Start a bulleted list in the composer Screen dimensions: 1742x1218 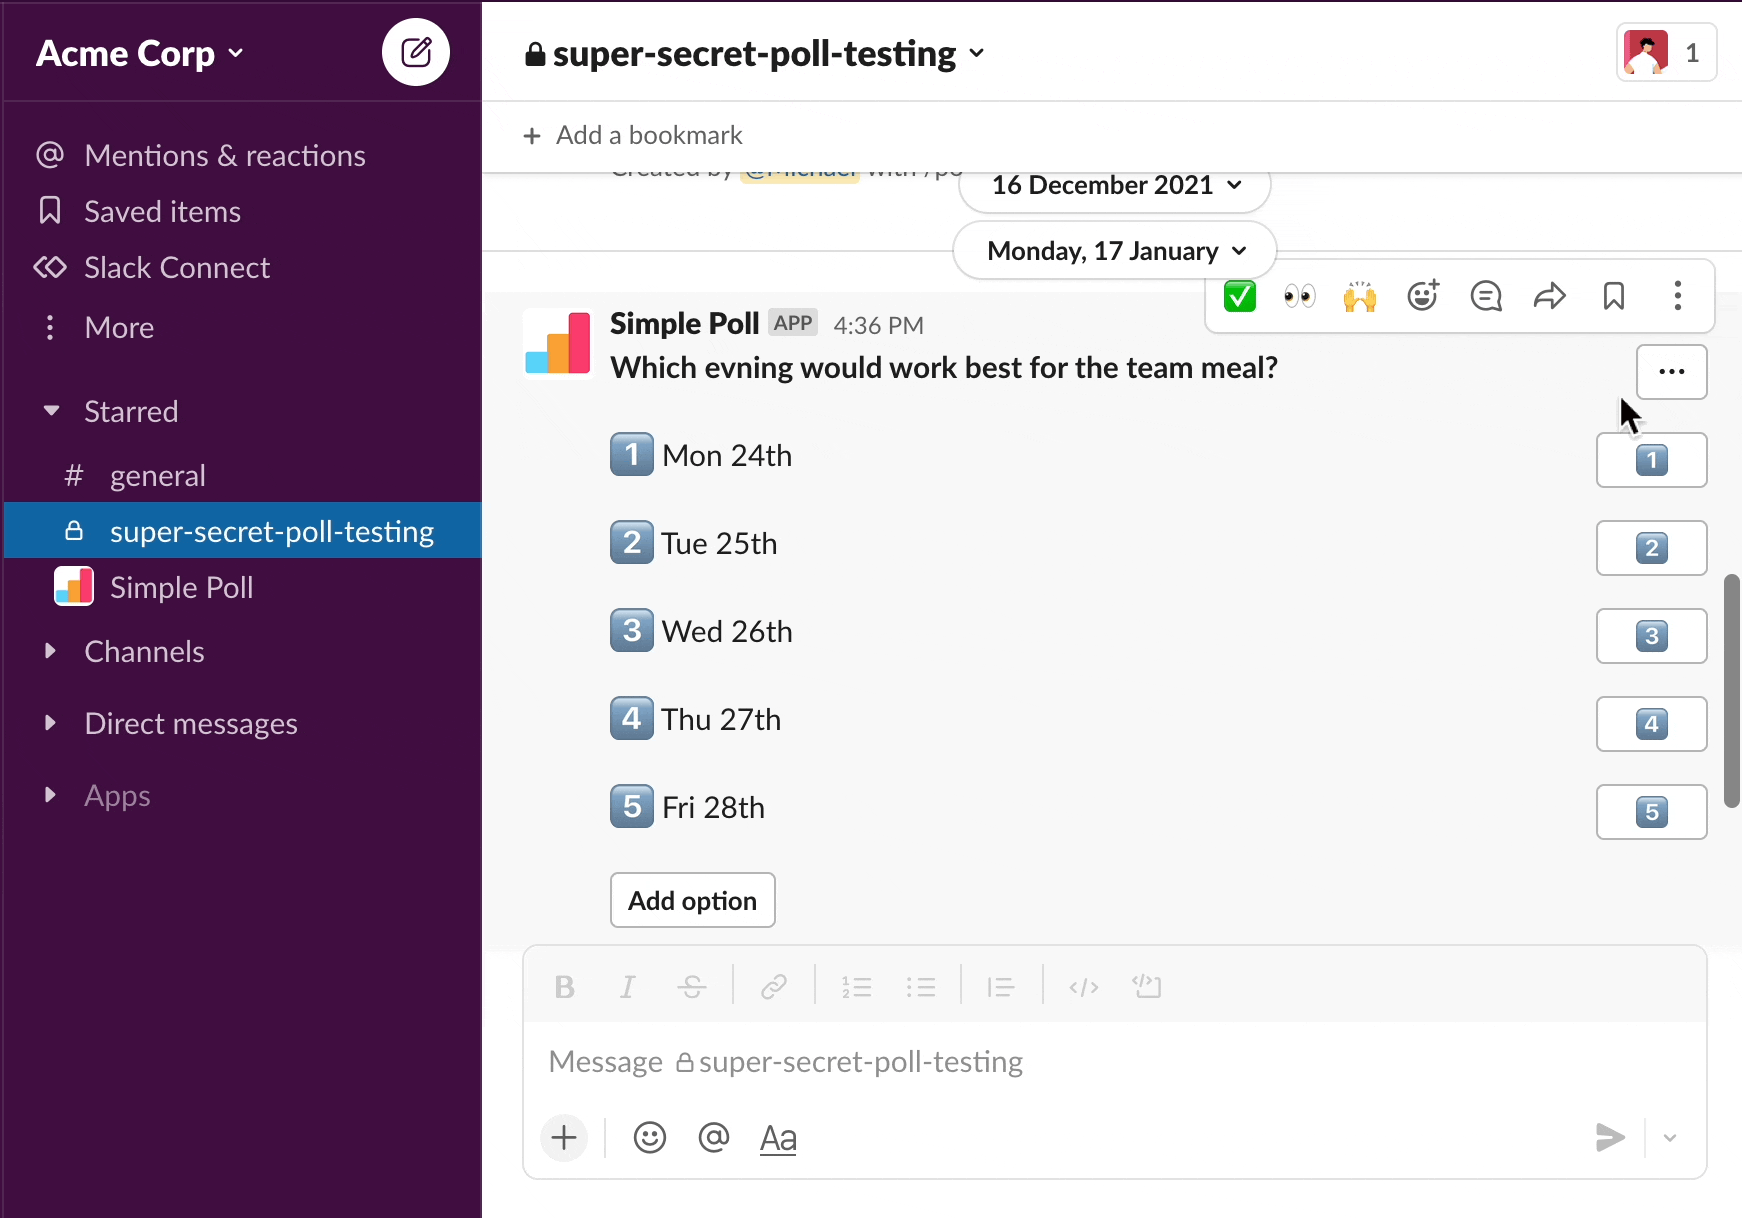click(x=920, y=987)
